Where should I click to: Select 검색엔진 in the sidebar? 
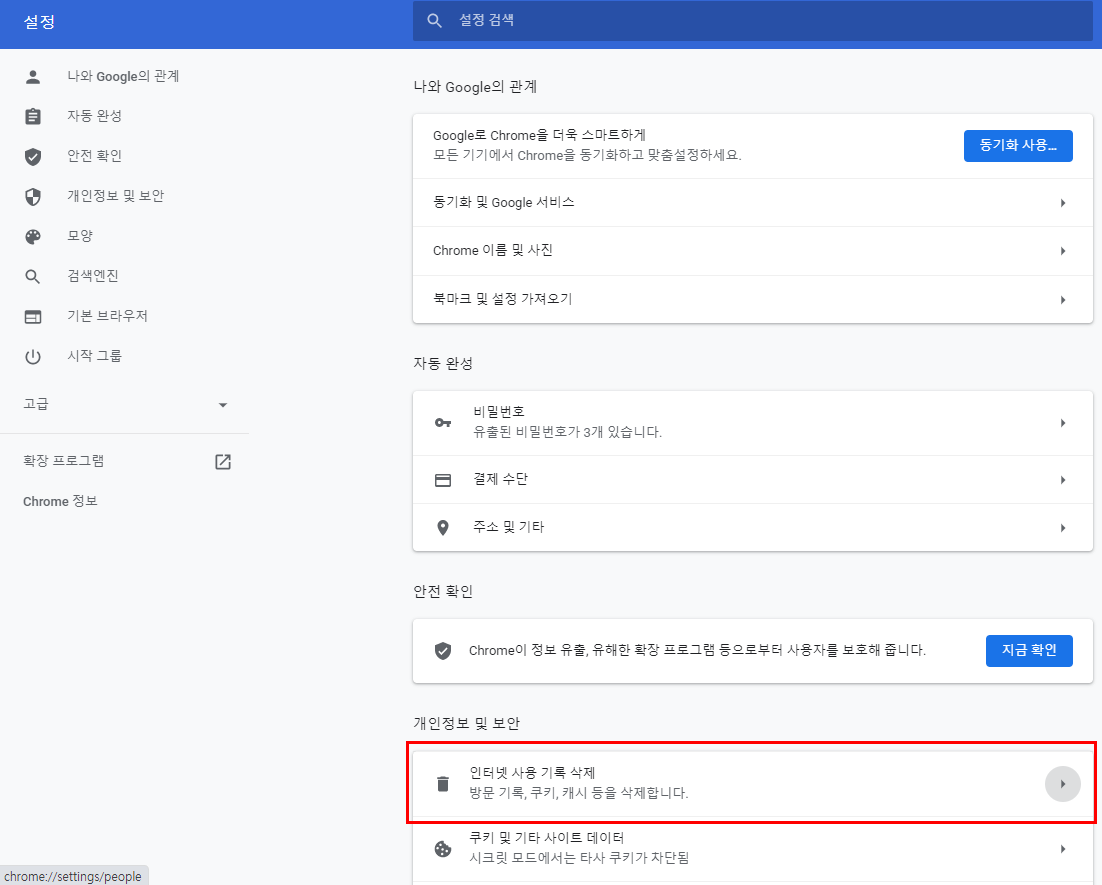click(93, 276)
